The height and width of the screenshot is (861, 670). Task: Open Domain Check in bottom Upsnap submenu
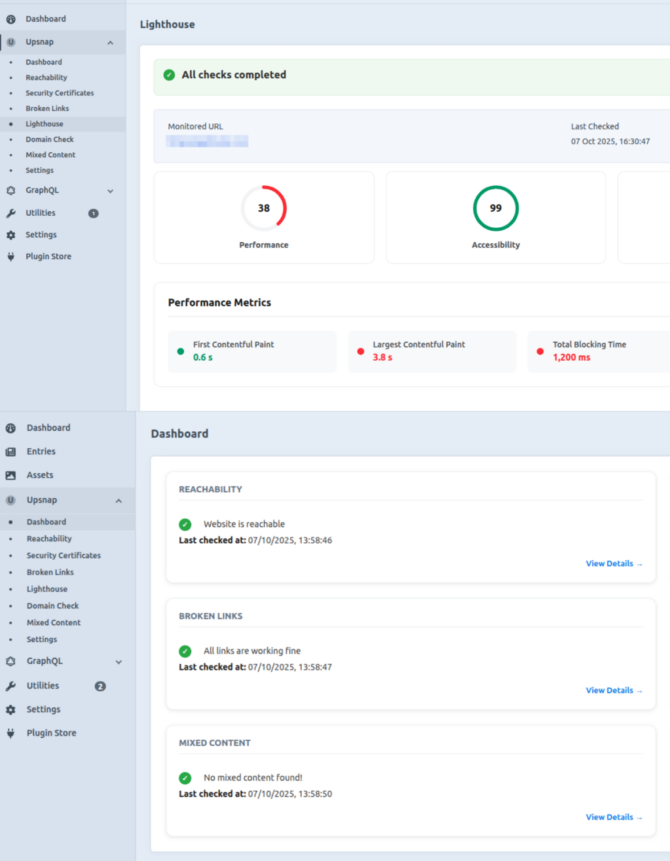click(53, 606)
